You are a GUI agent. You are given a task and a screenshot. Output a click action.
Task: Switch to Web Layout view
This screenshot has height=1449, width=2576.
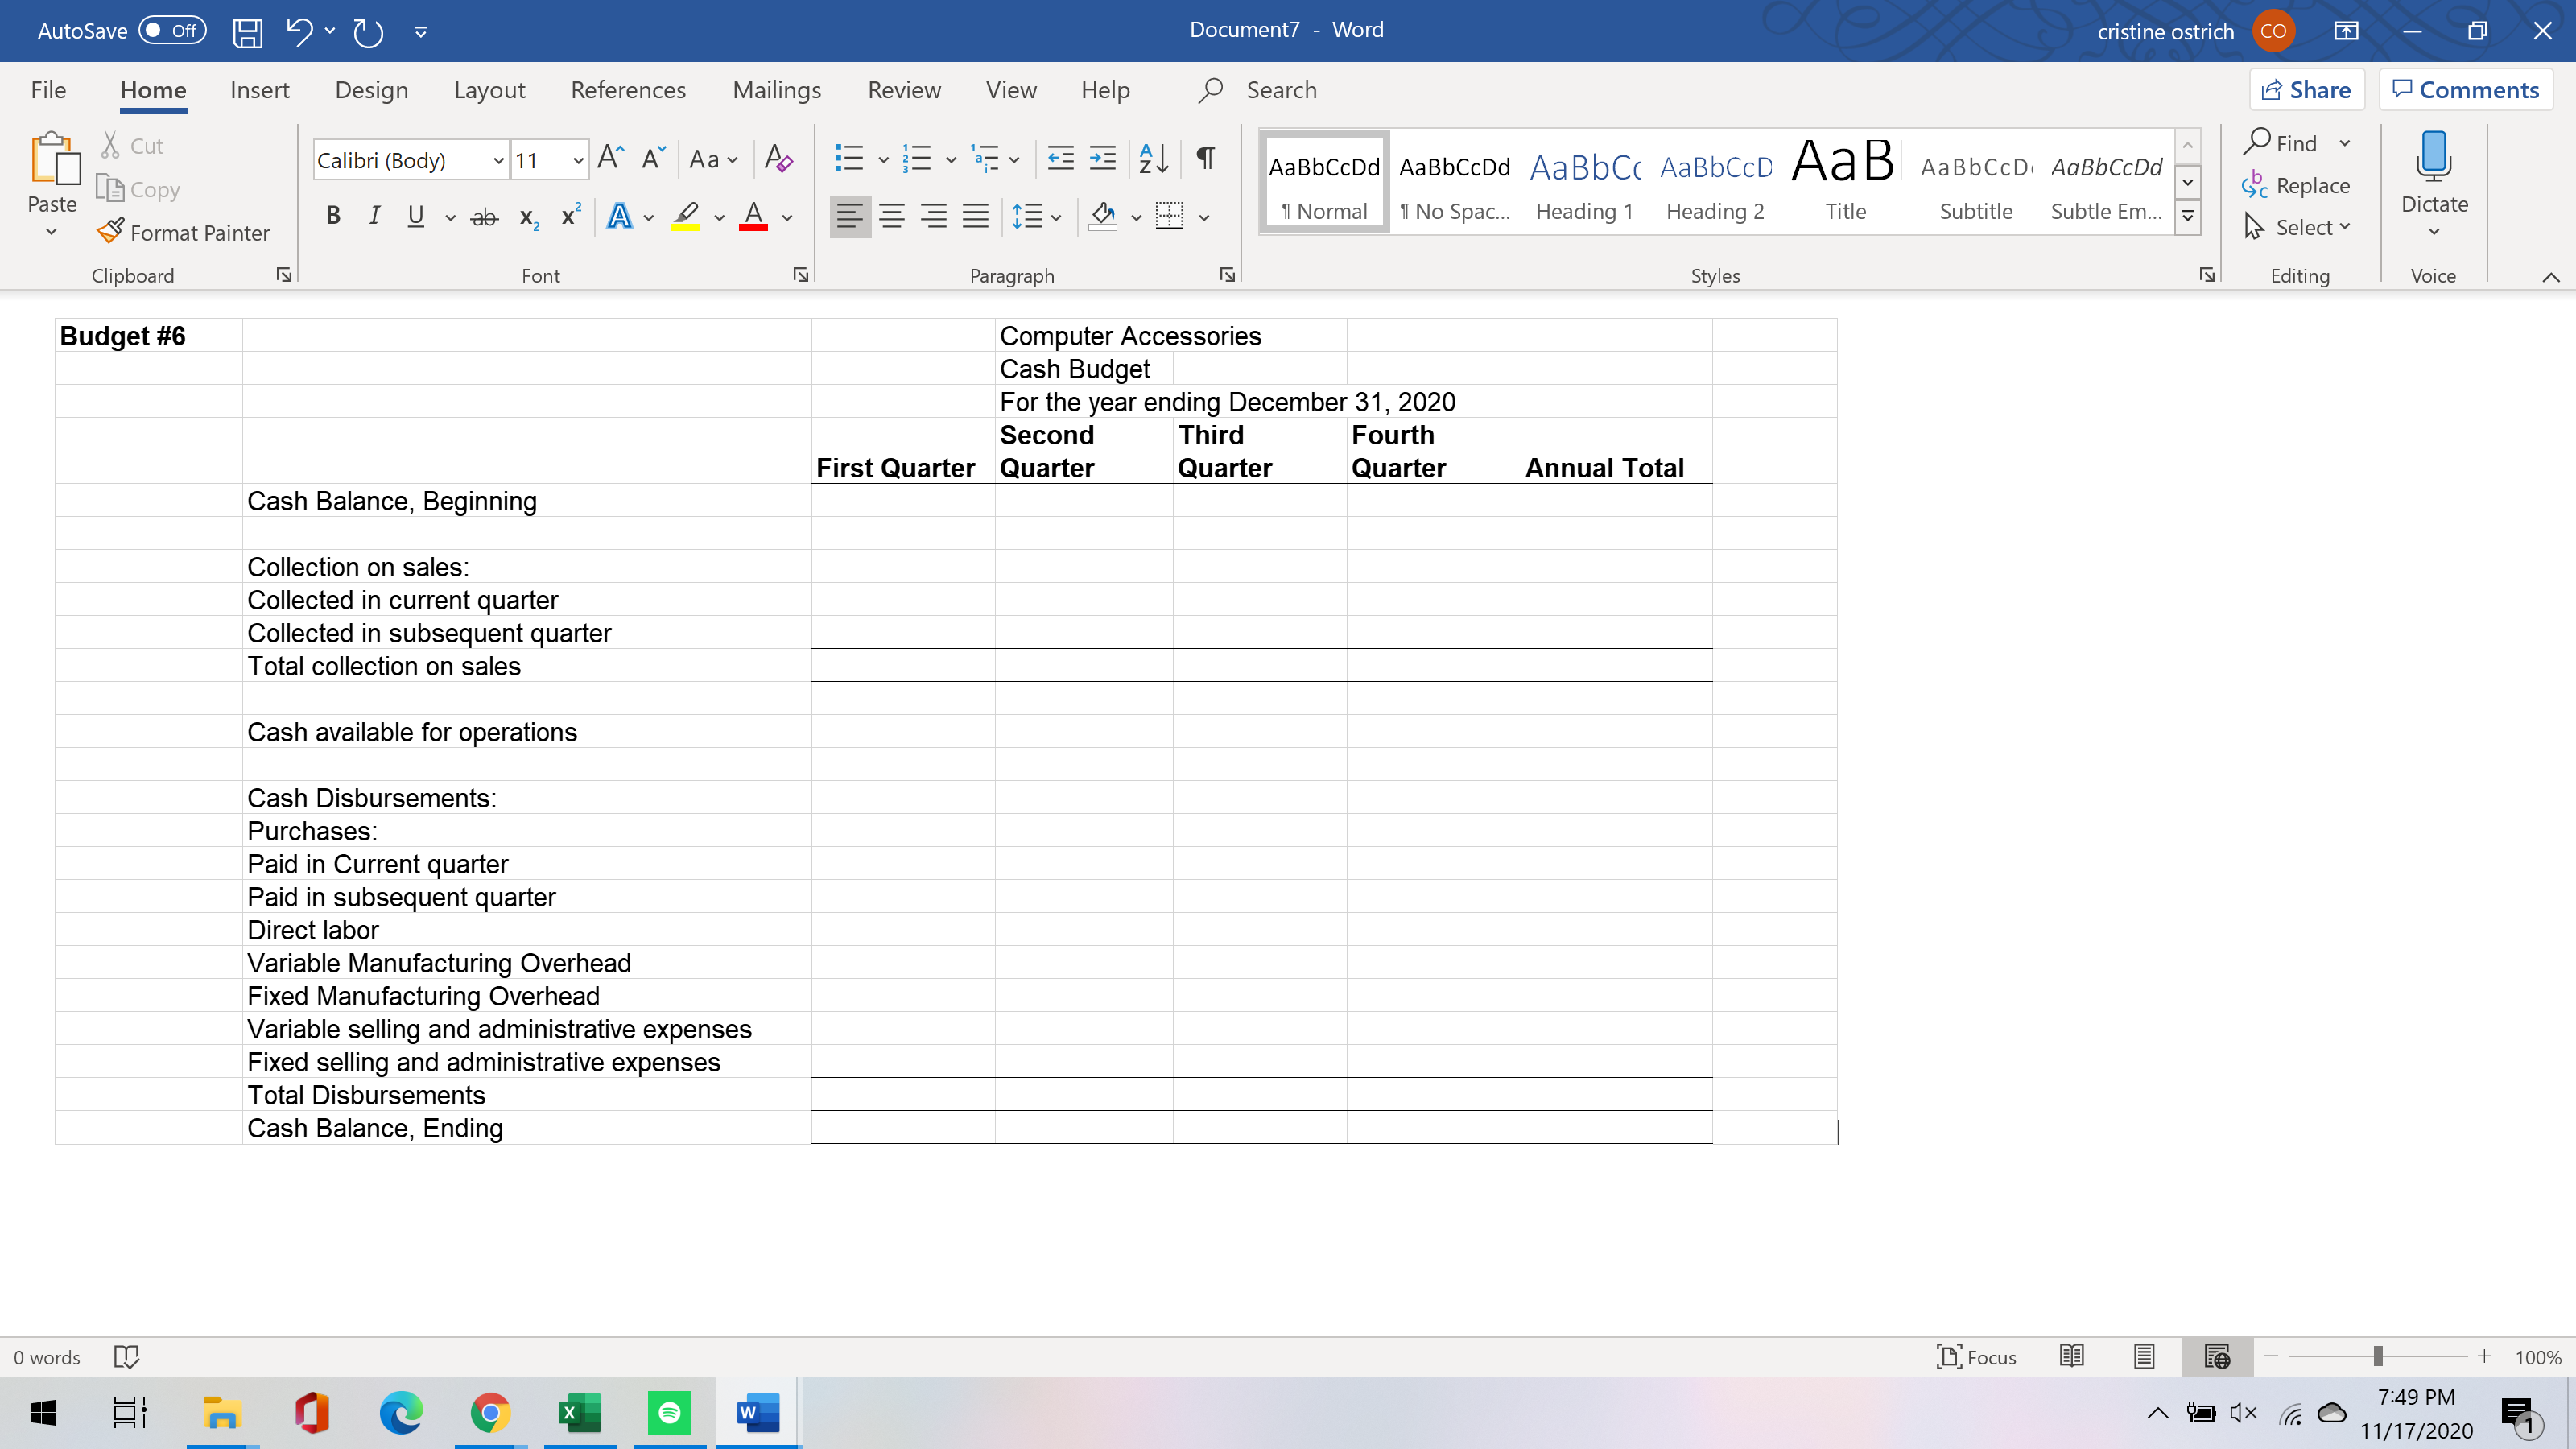(x=2216, y=1357)
